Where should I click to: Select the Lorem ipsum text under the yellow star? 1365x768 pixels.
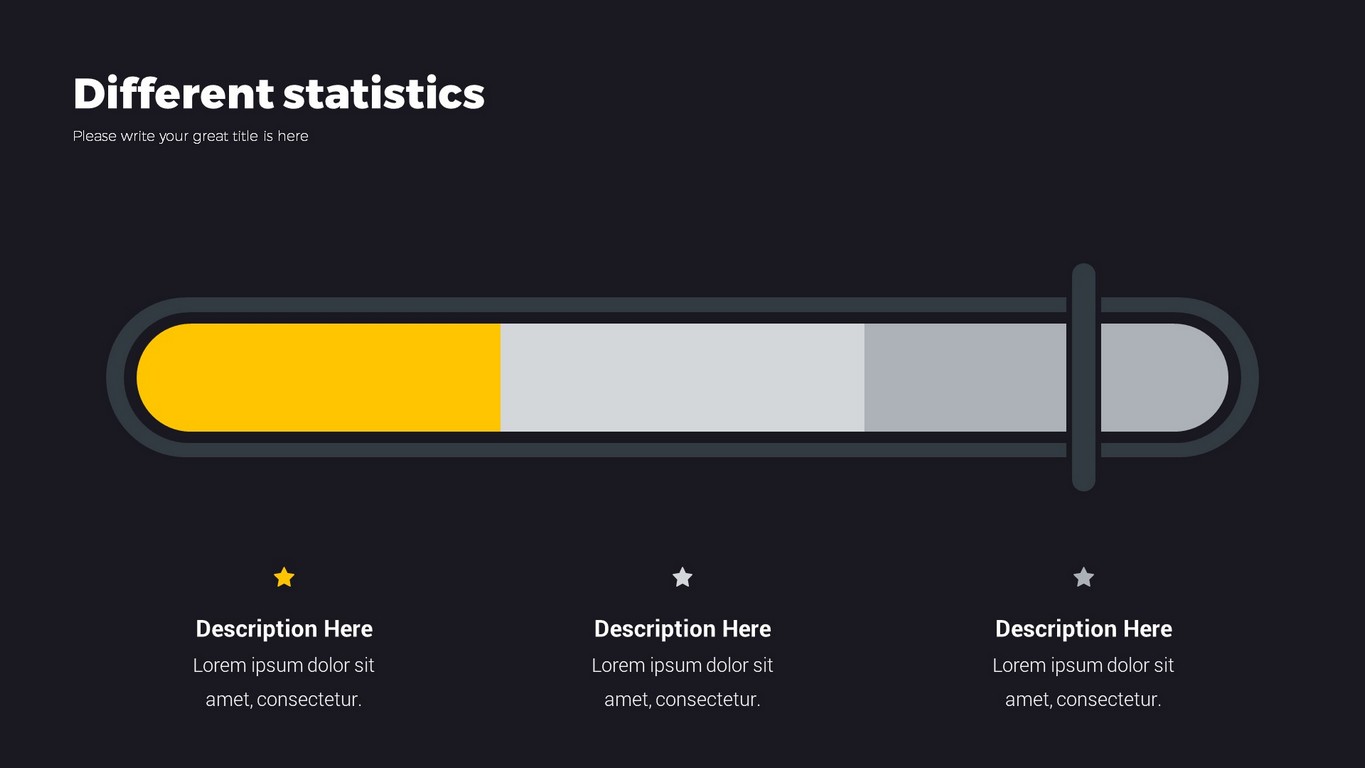tap(284, 682)
